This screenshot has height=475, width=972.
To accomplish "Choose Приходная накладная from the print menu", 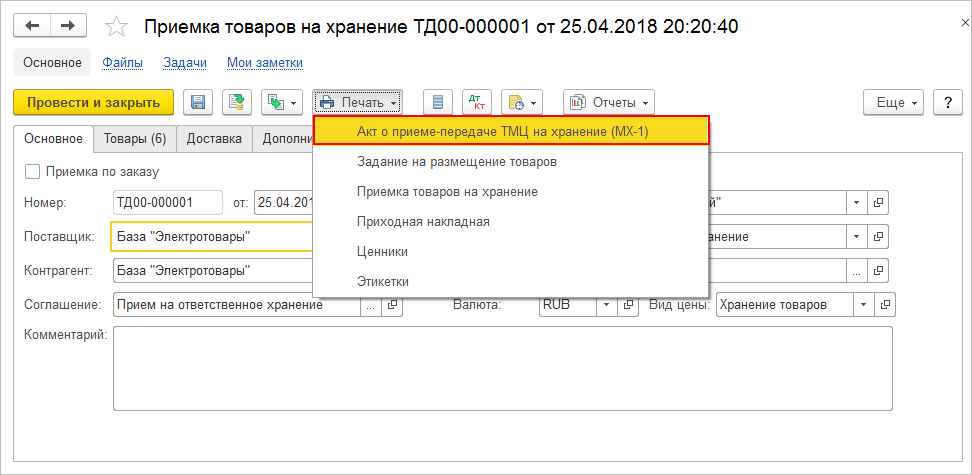I will (x=422, y=221).
